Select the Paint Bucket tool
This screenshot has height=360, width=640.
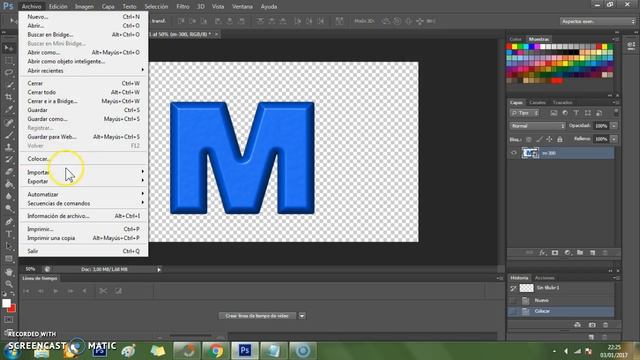[x=9, y=184]
